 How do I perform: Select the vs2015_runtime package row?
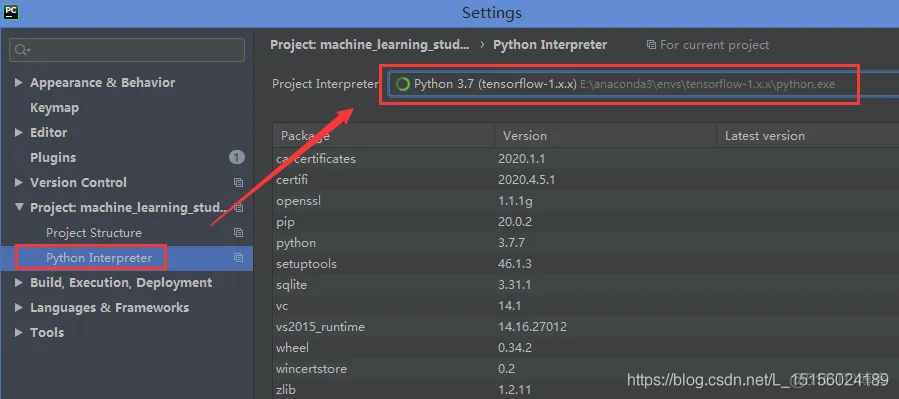tap(585, 327)
